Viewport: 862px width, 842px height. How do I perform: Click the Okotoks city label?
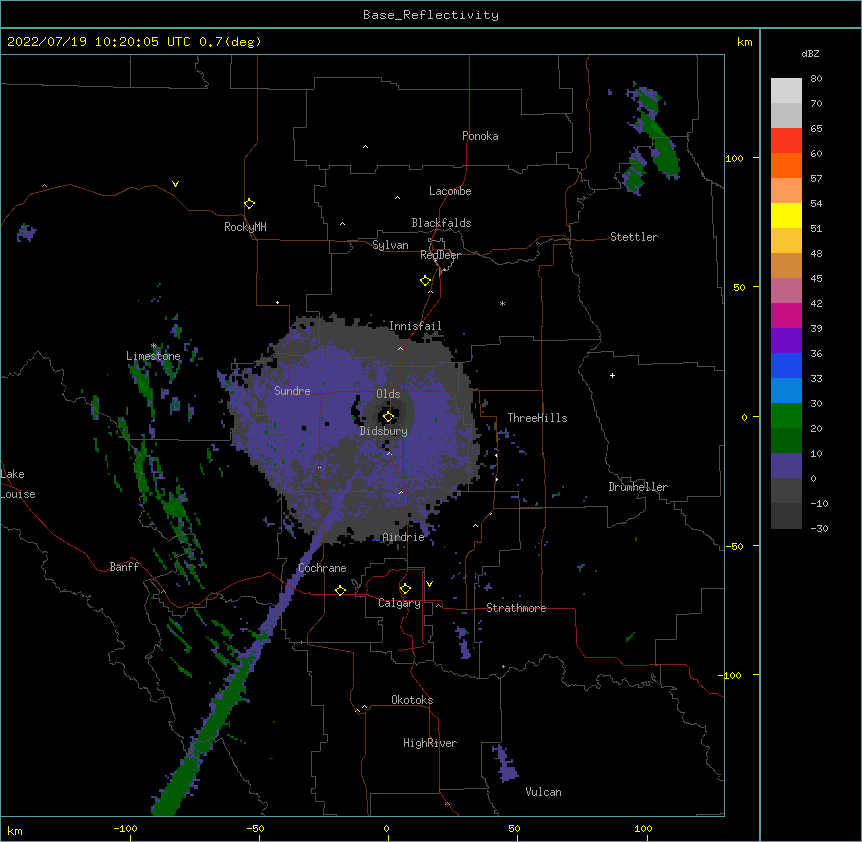tap(412, 700)
